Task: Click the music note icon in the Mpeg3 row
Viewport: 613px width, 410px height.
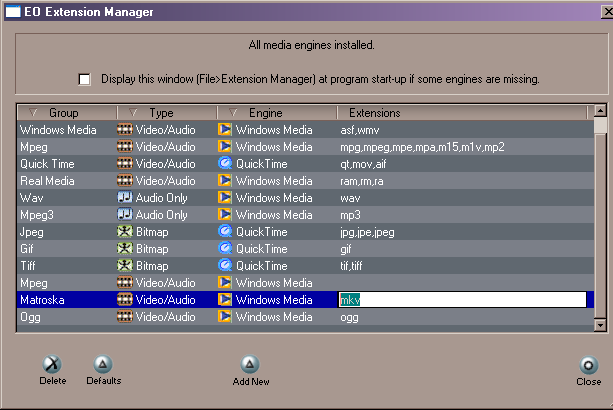Action: (125, 215)
